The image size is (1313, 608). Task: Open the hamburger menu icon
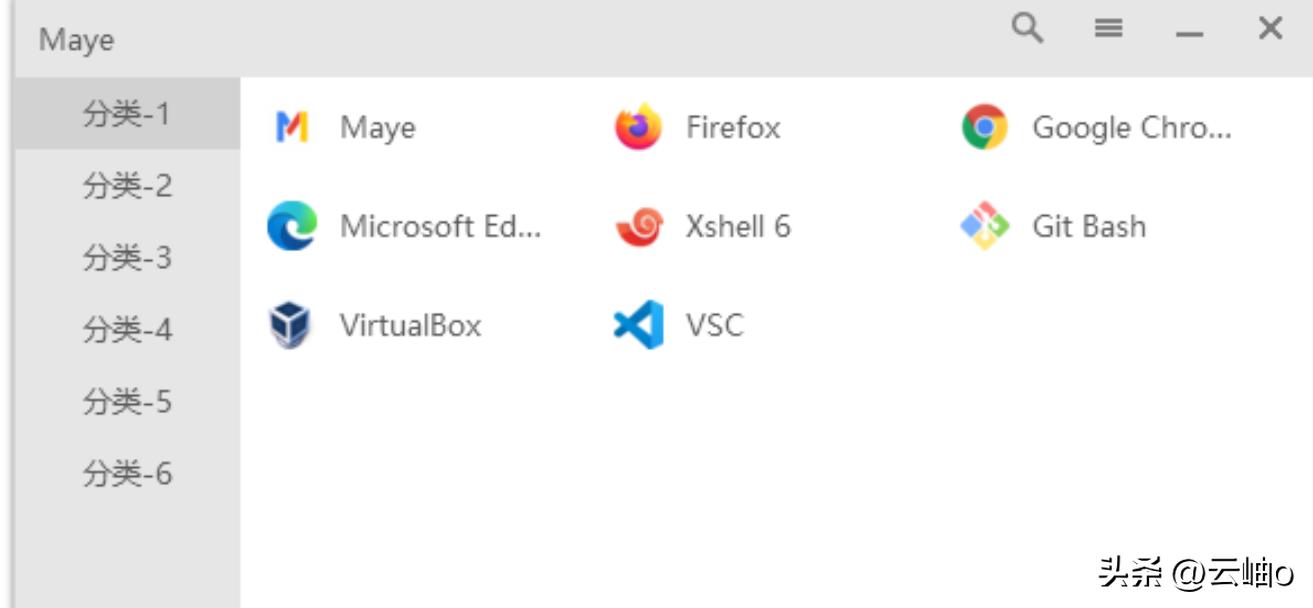pos(1108,29)
